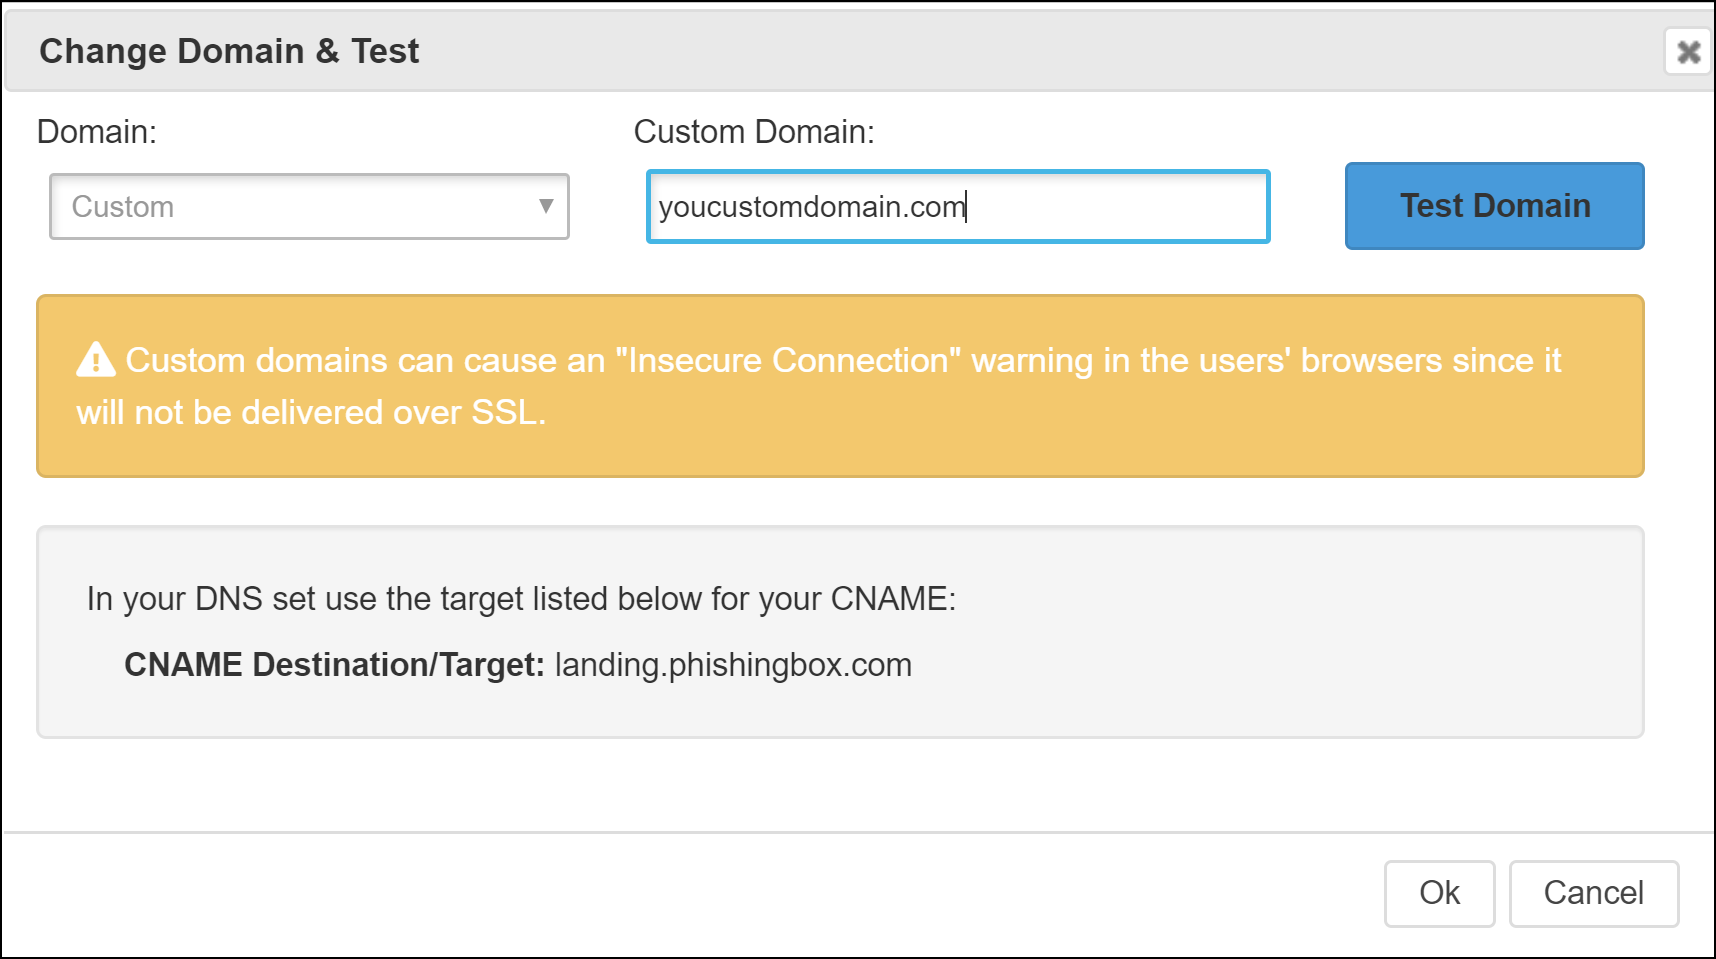Click Cancel to dismiss changes
The height and width of the screenshot is (959, 1716).
tap(1593, 893)
